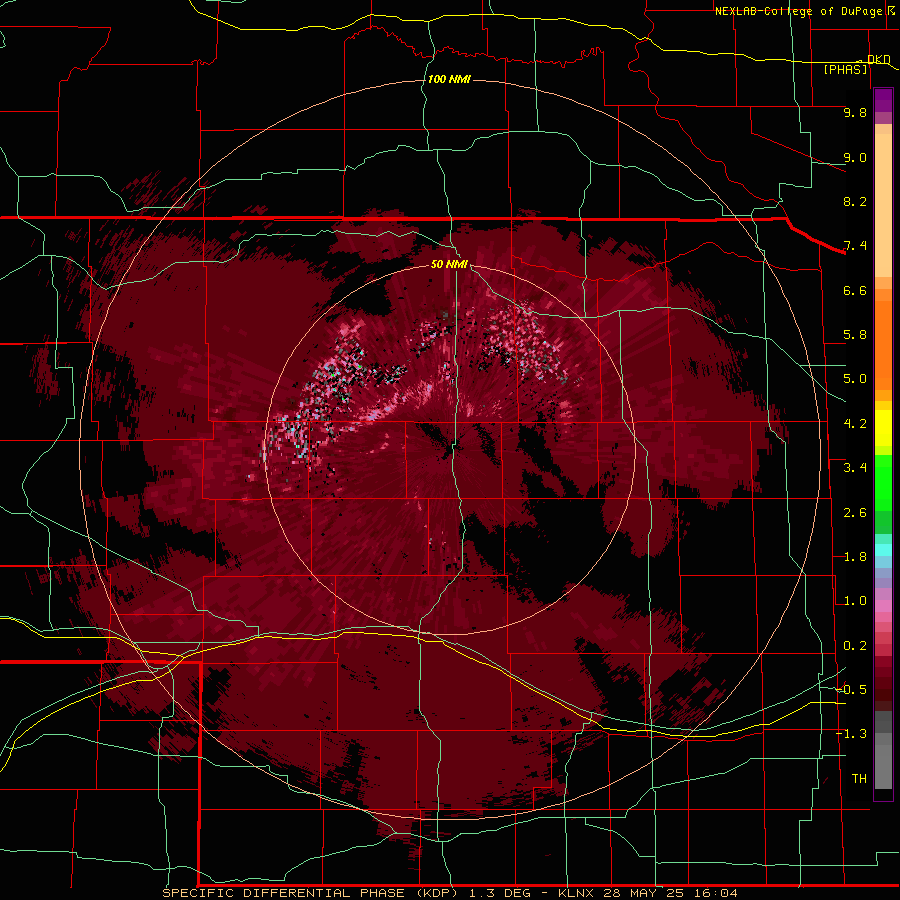Image resolution: width=900 pixels, height=900 pixels.
Task: Click the TH threshold legend label
Action: click(x=859, y=779)
